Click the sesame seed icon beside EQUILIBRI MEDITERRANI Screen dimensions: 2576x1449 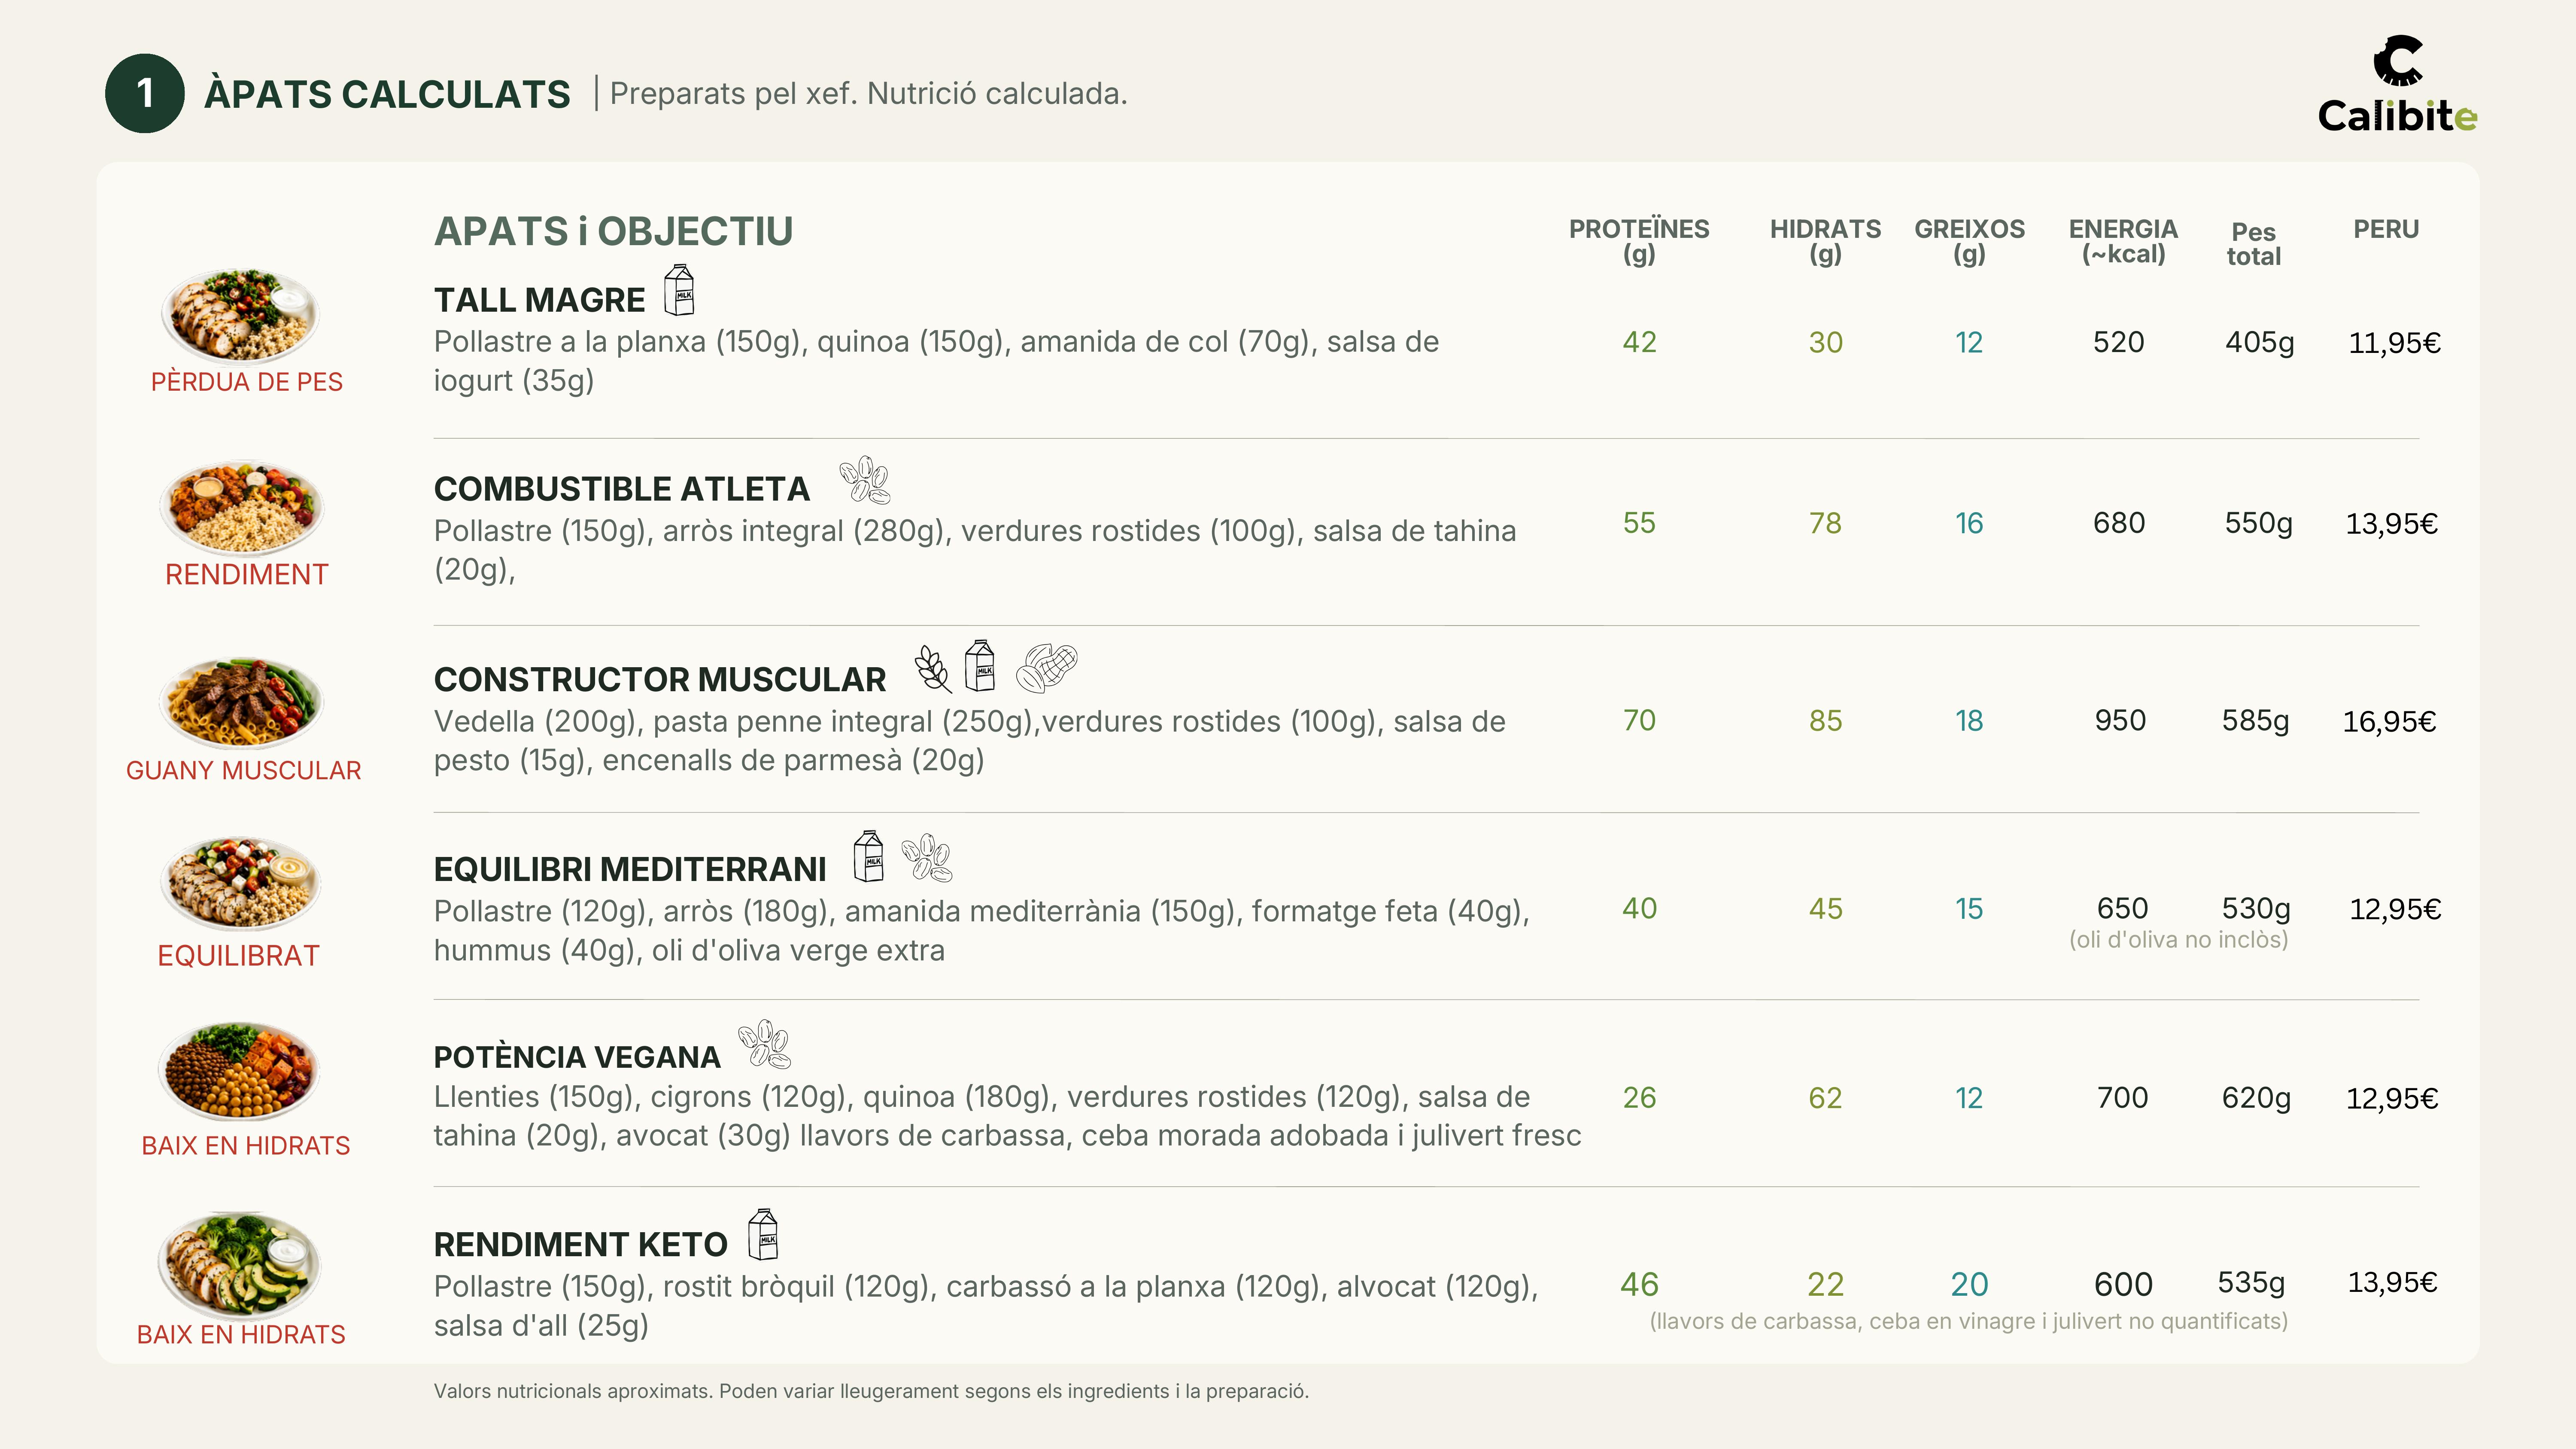[927, 858]
